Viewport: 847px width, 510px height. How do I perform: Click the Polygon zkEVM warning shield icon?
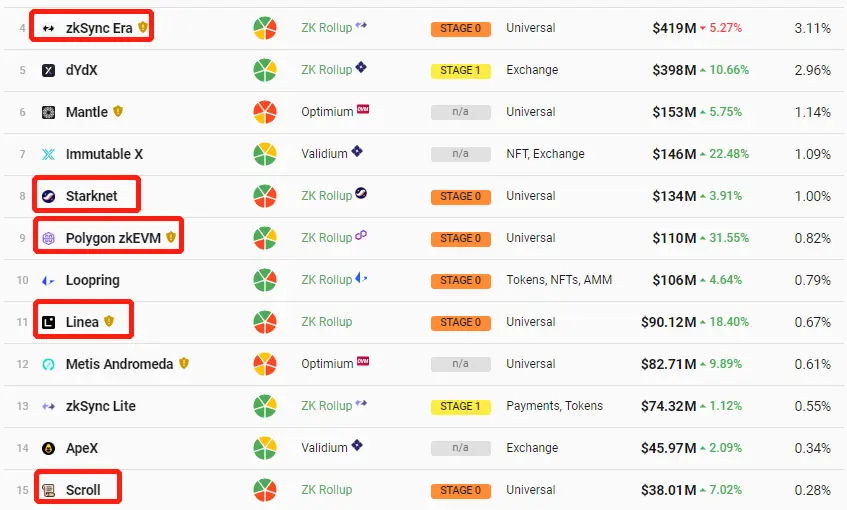pyautogui.click(x=171, y=237)
